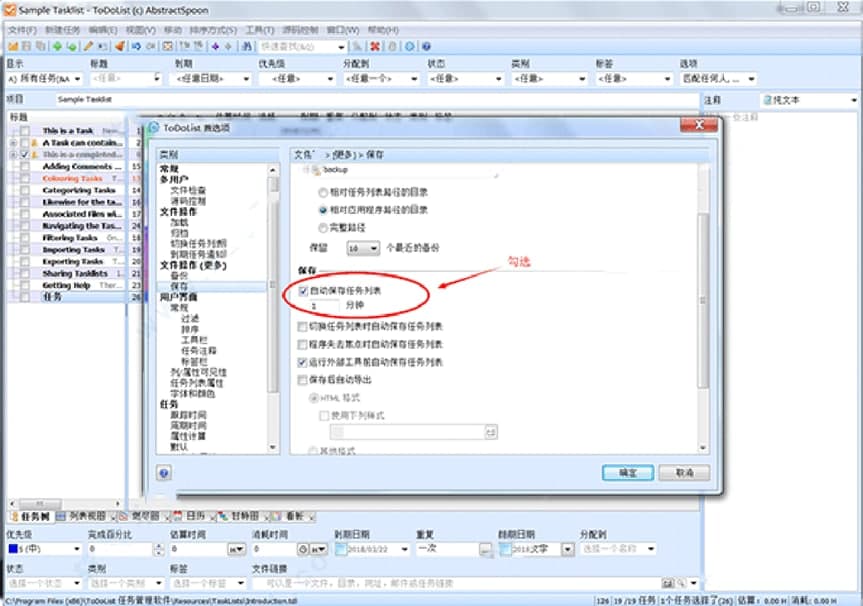Viewport: 863px width, 606px height.
Task: Enable 保存后自动导出 checkbox
Action: click(302, 380)
